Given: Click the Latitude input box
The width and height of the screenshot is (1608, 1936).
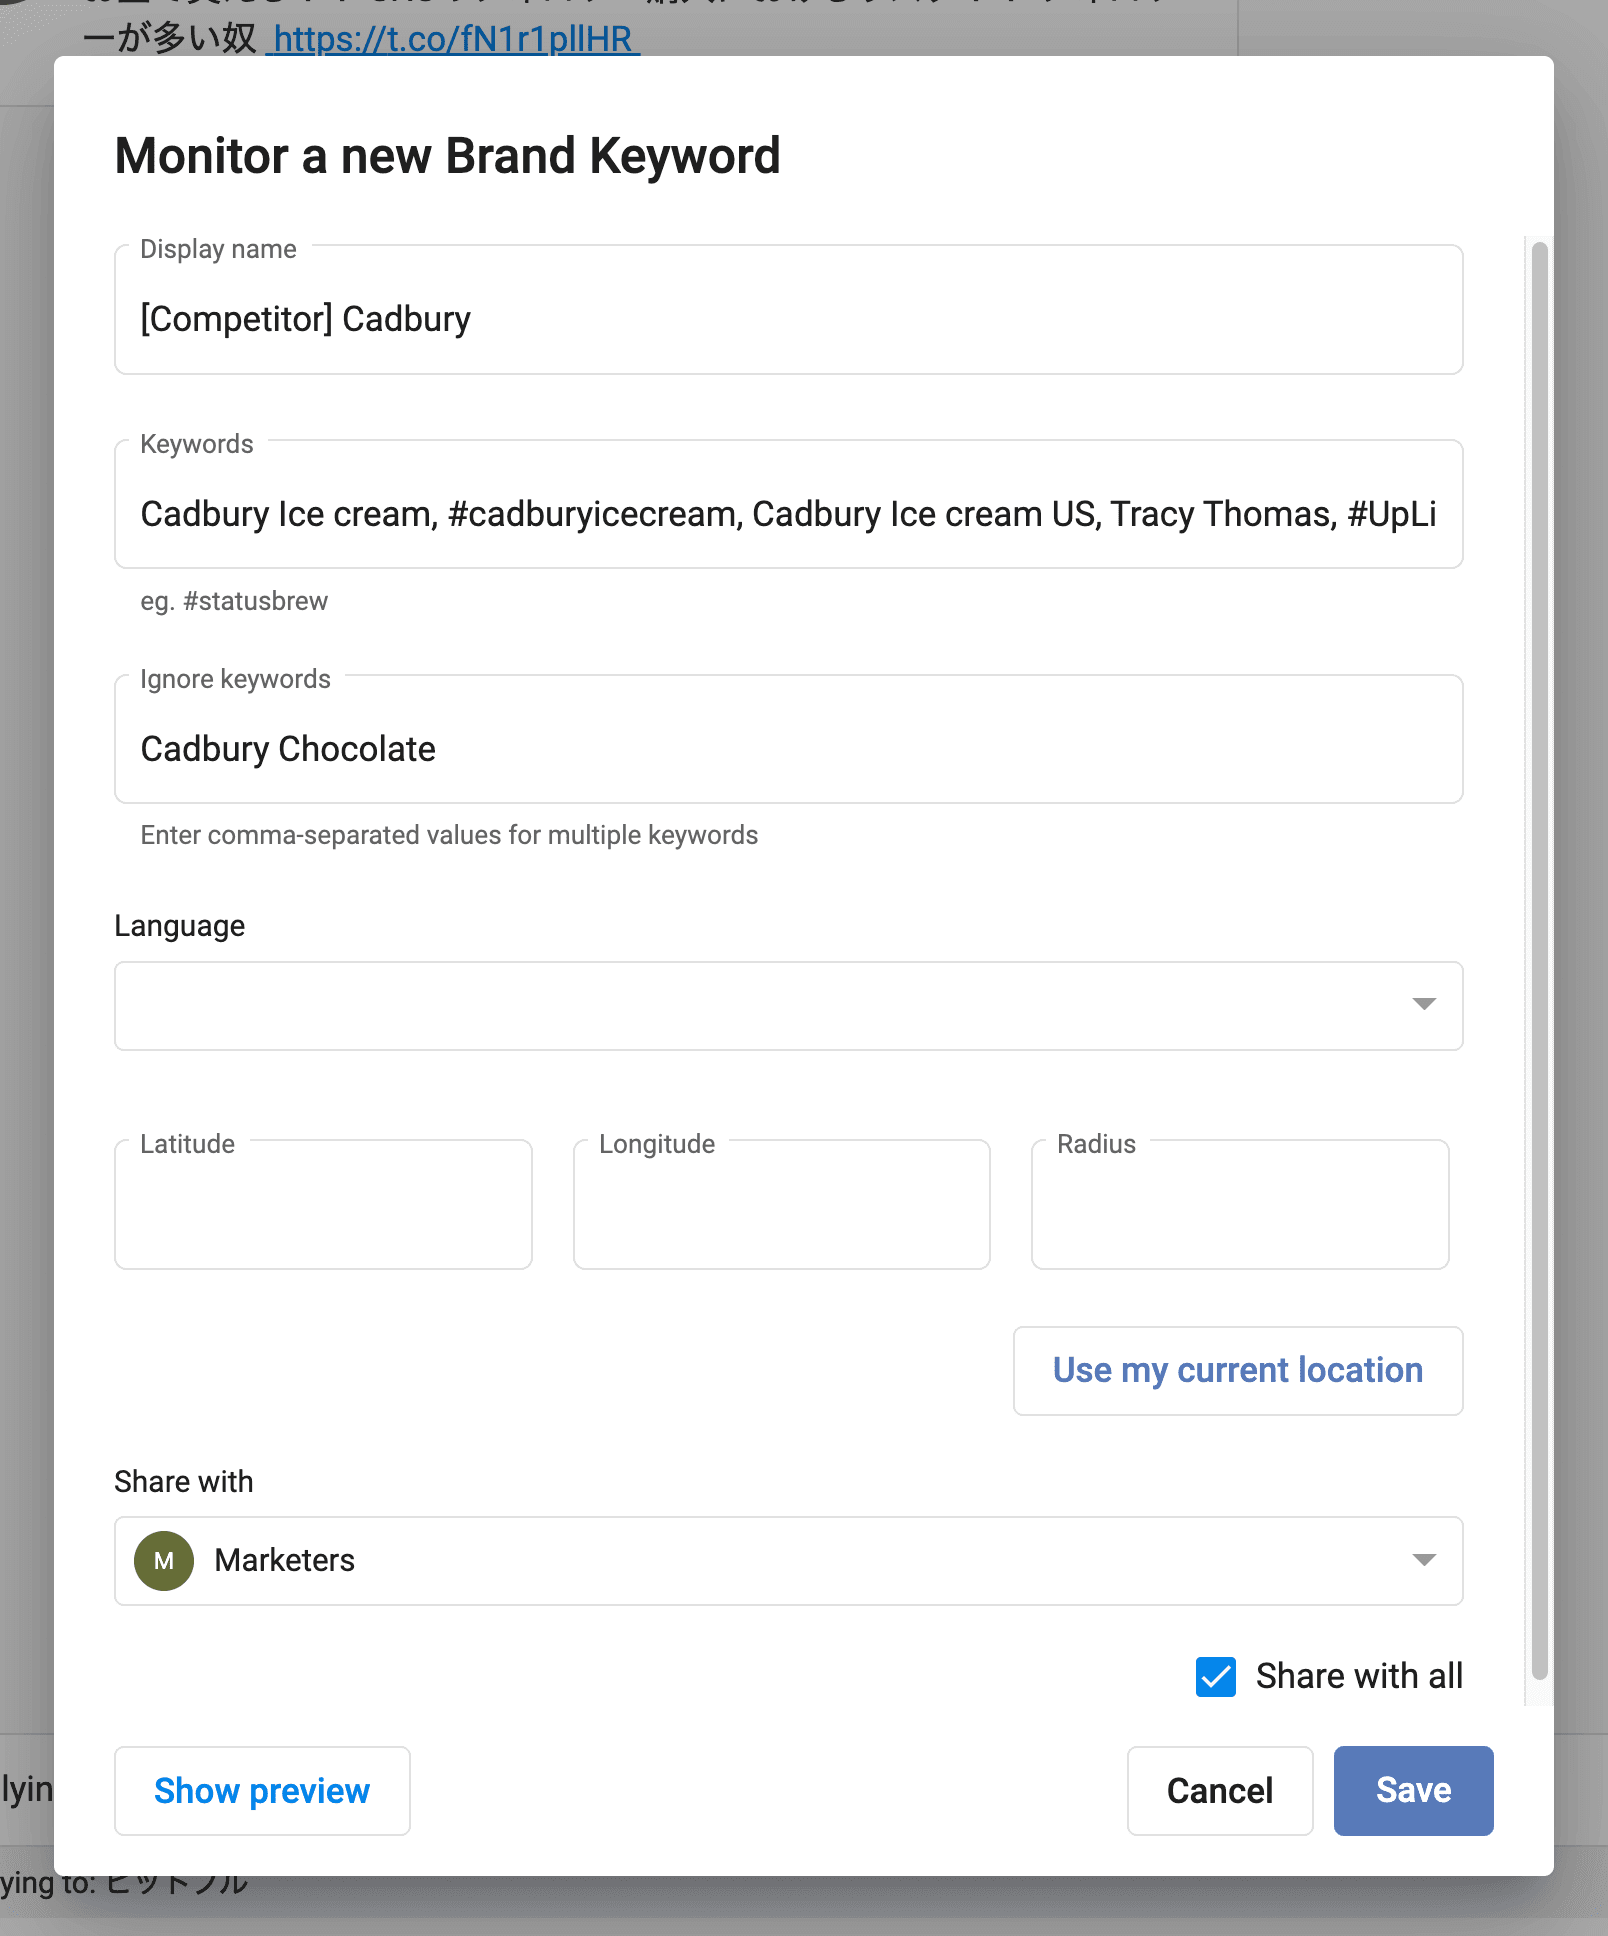Looking at the screenshot, I should pos(323,1206).
